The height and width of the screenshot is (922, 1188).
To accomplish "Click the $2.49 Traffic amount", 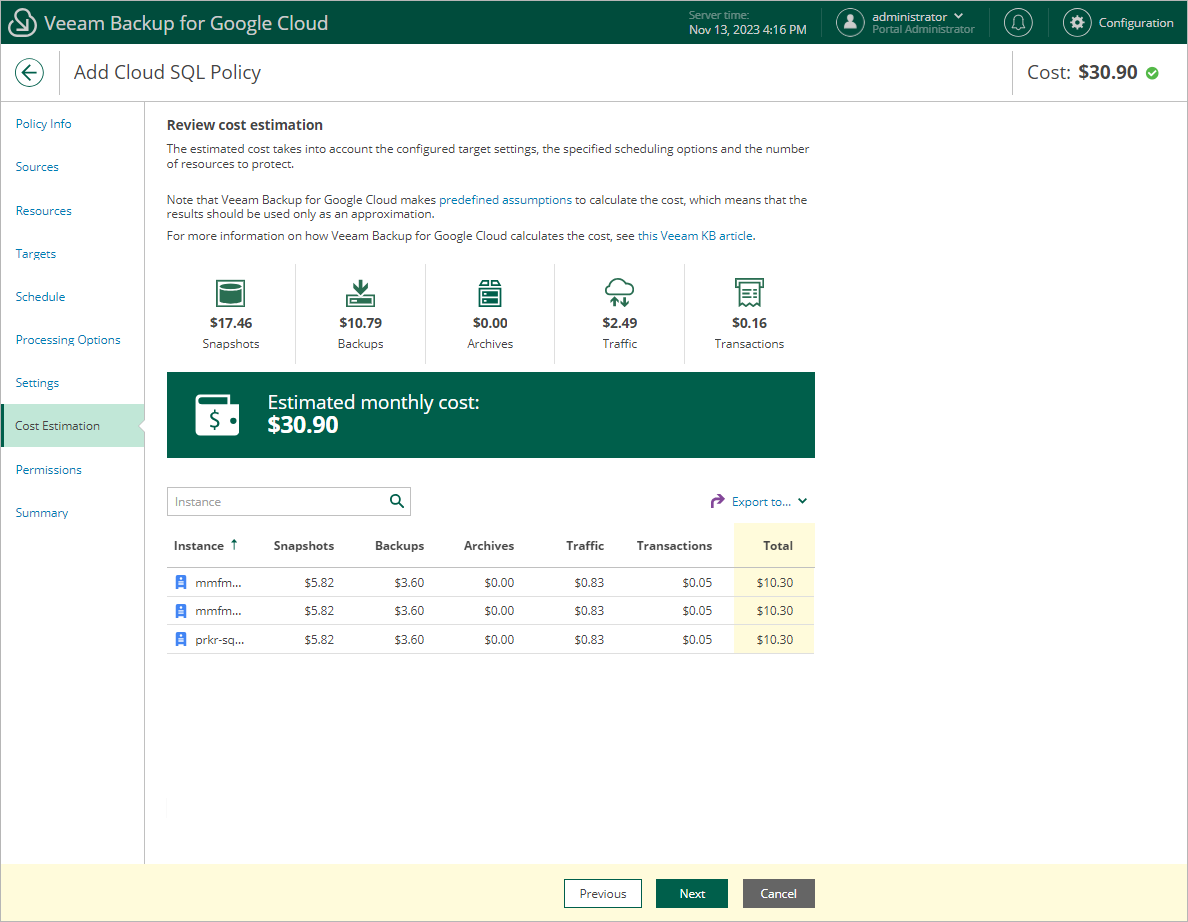I will pyautogui.click(x=619, y=323).
